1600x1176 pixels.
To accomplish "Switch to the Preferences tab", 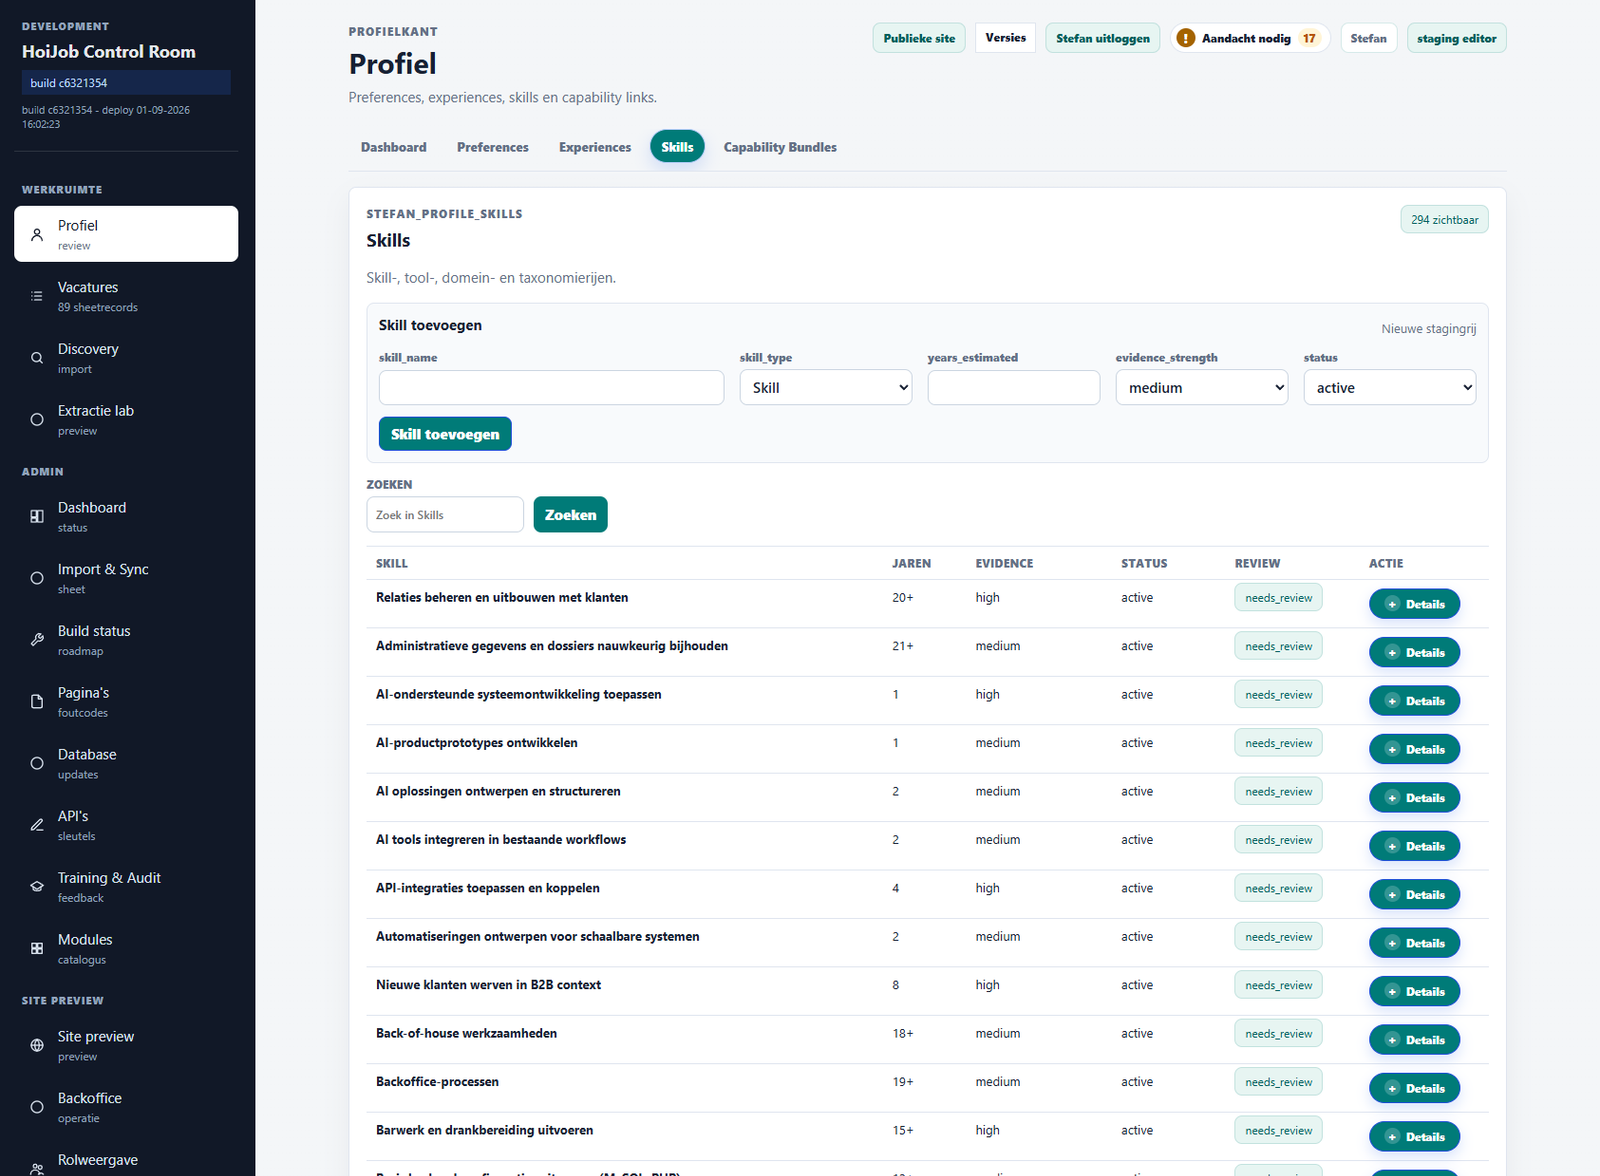I will click(x=493, y=147).
